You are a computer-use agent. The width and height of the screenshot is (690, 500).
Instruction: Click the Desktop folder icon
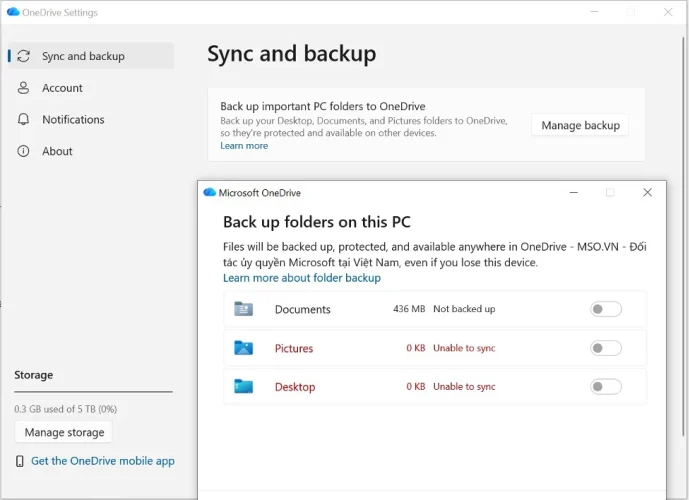(243, 386)
